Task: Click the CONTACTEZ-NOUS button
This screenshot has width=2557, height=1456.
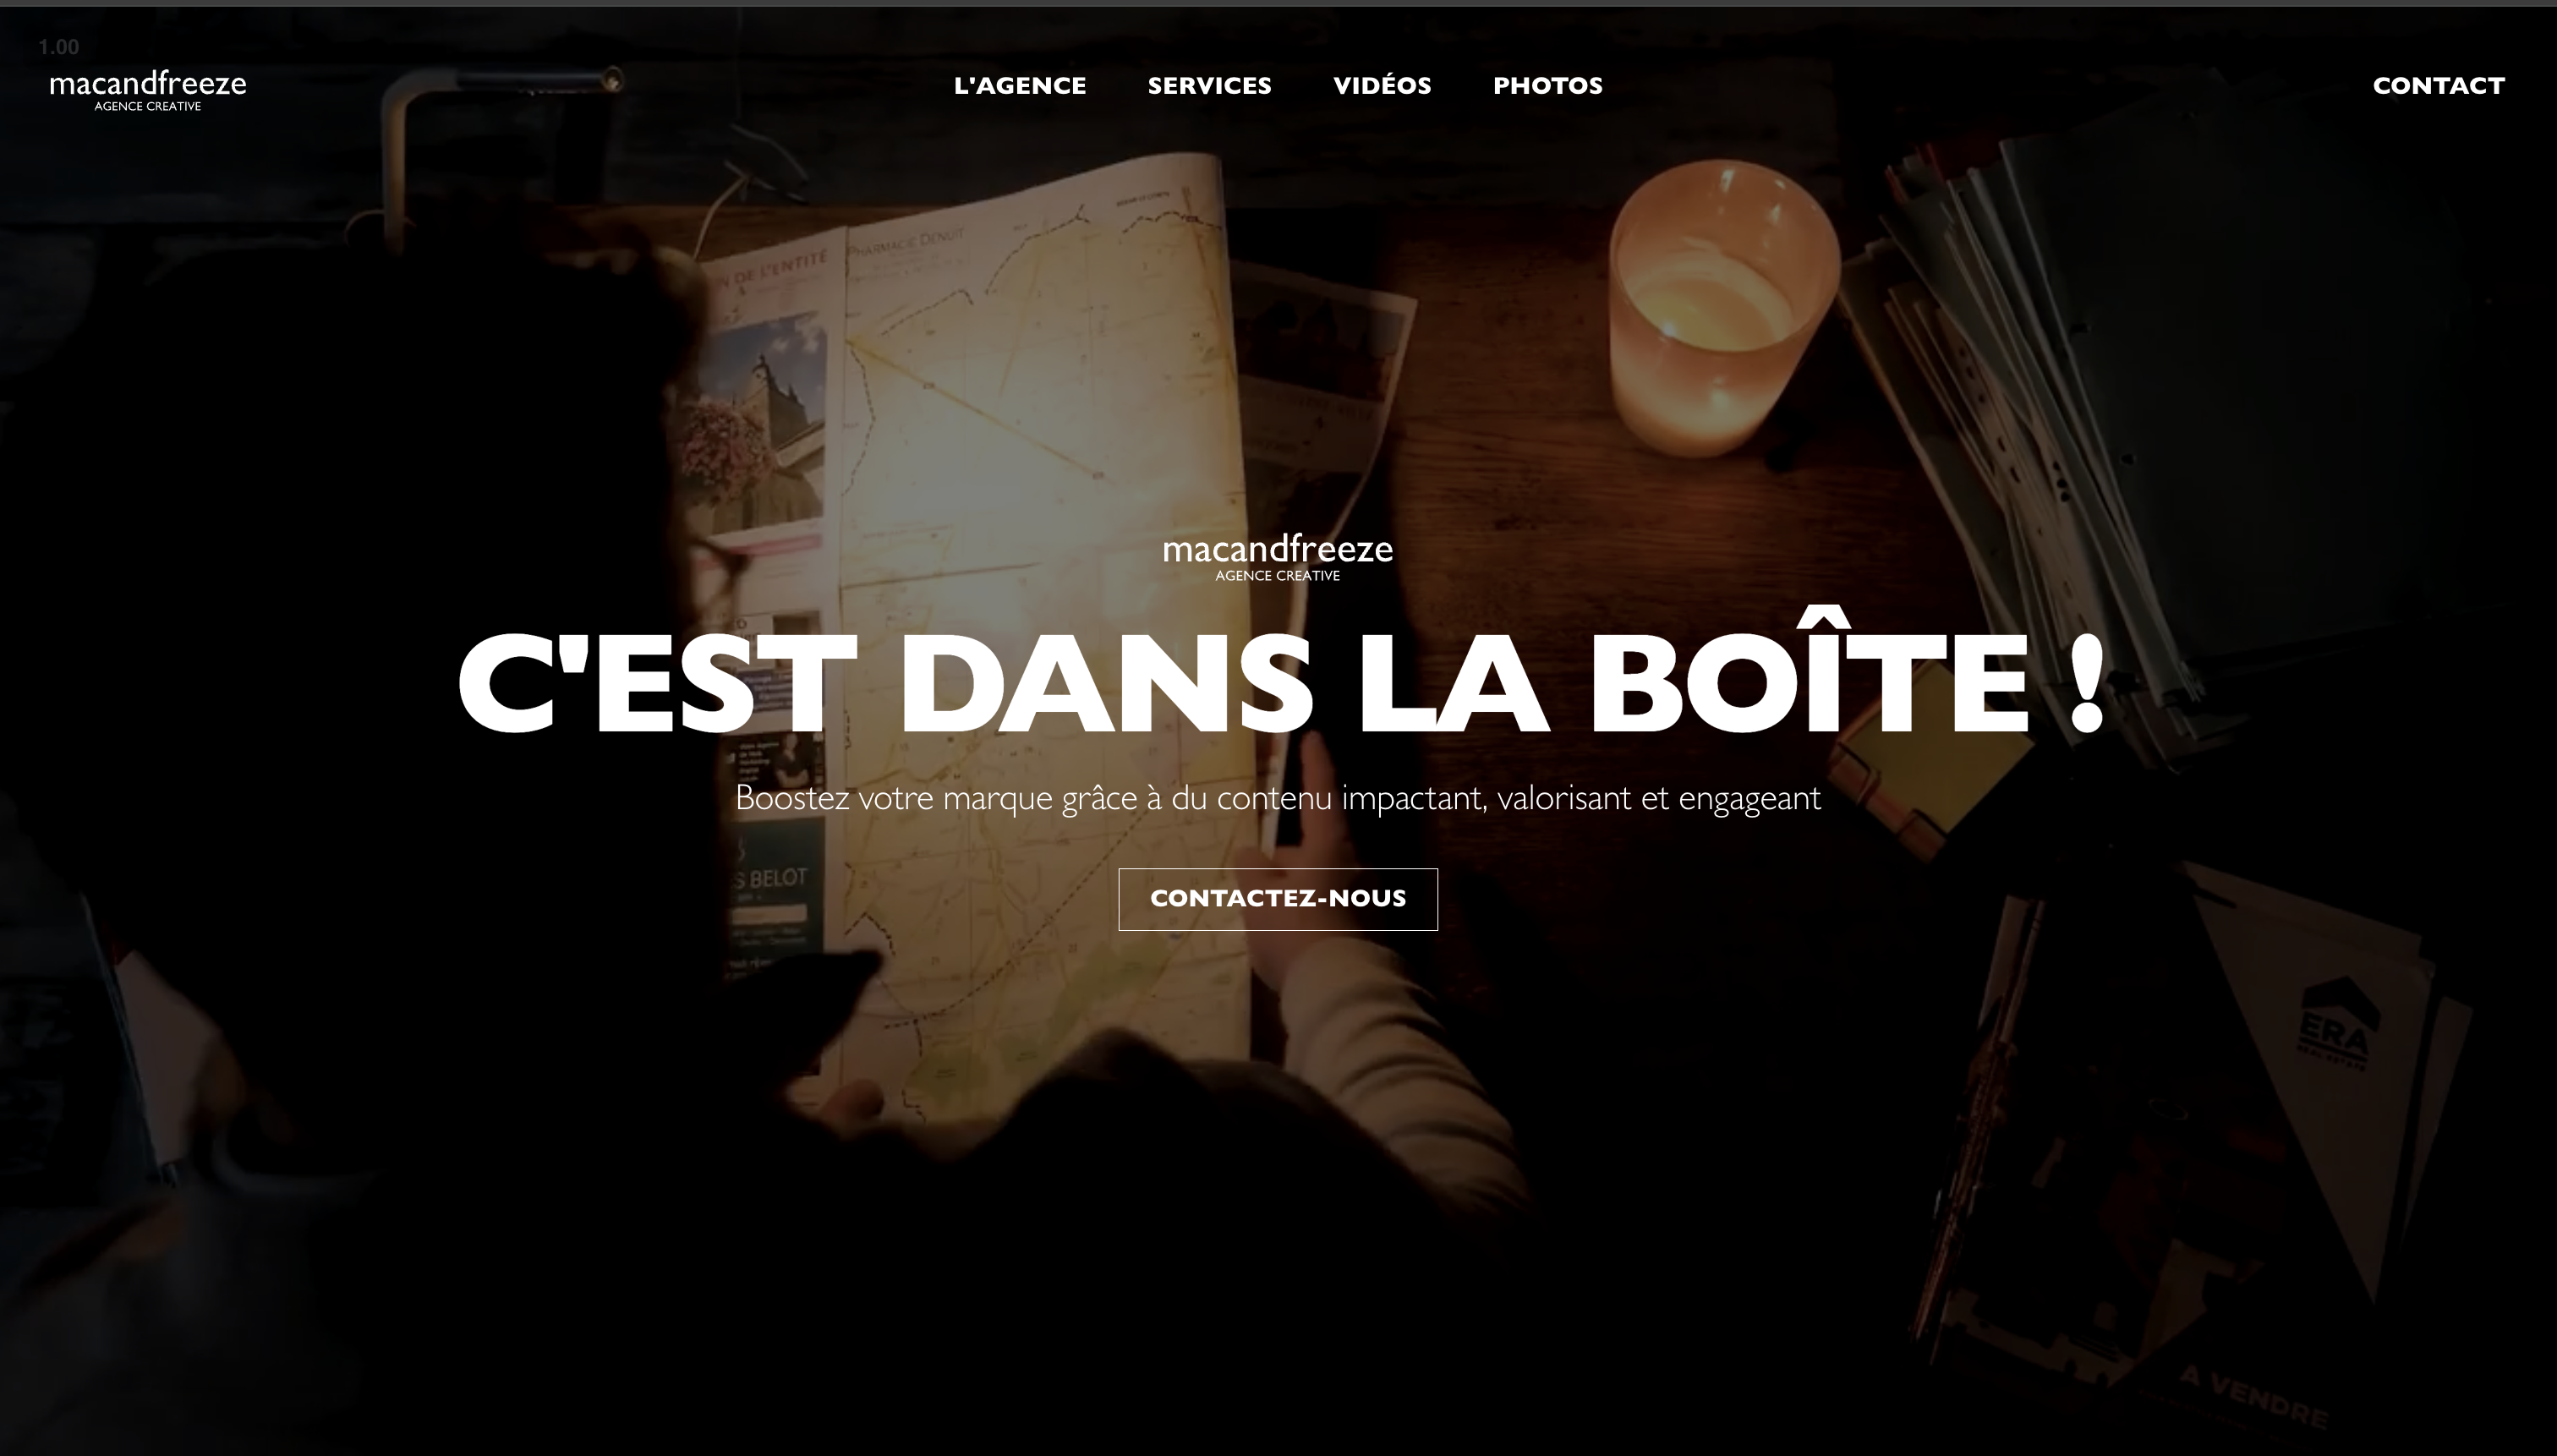Action: (x=1278, y=899)
